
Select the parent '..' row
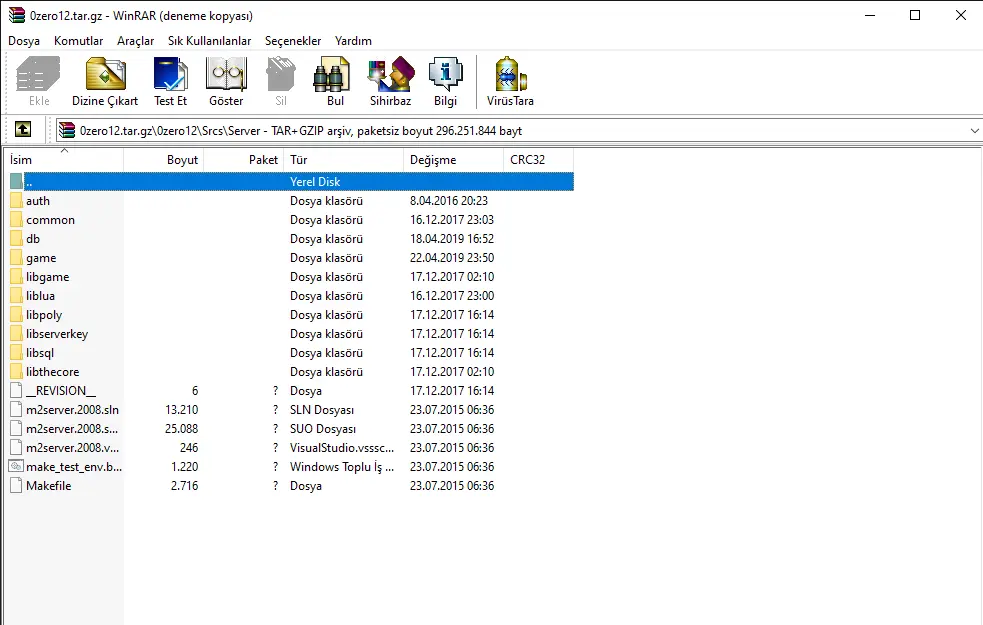[292, 182]
